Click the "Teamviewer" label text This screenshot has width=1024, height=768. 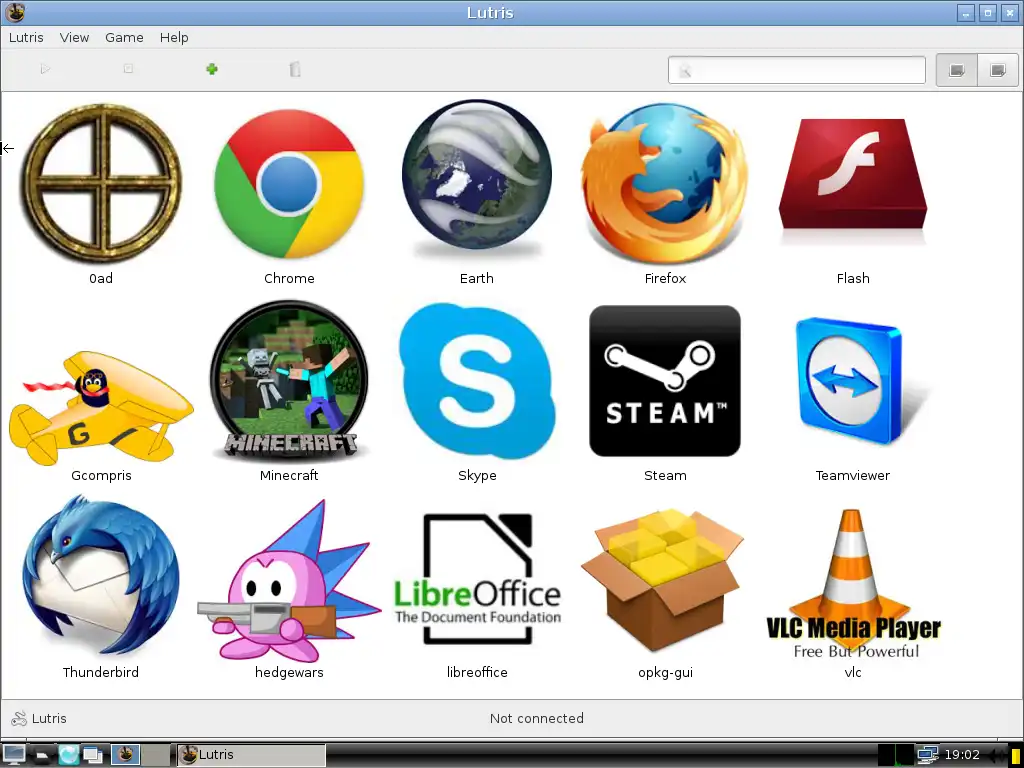(x=853, y=475)
